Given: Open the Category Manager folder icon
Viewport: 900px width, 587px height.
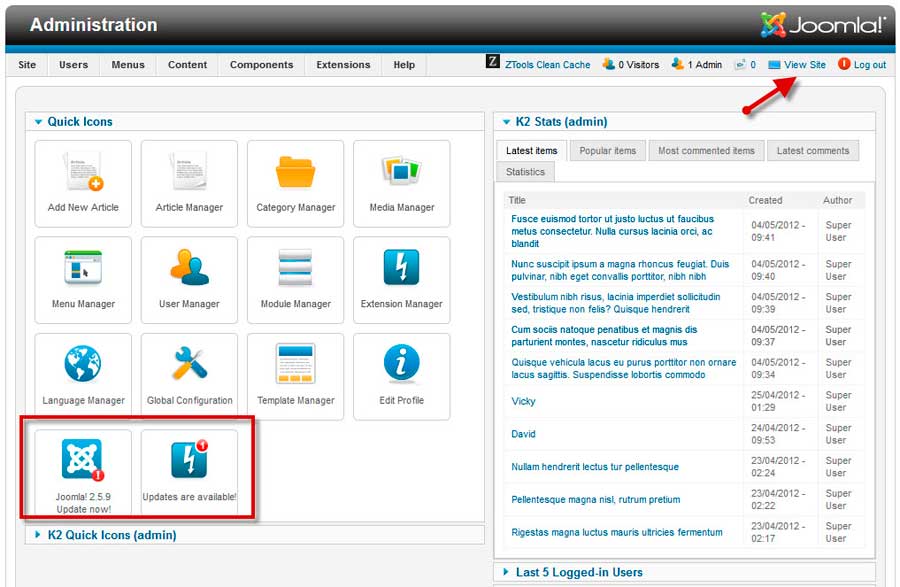Looking at the screenshot, I should [x=296, y=184].
